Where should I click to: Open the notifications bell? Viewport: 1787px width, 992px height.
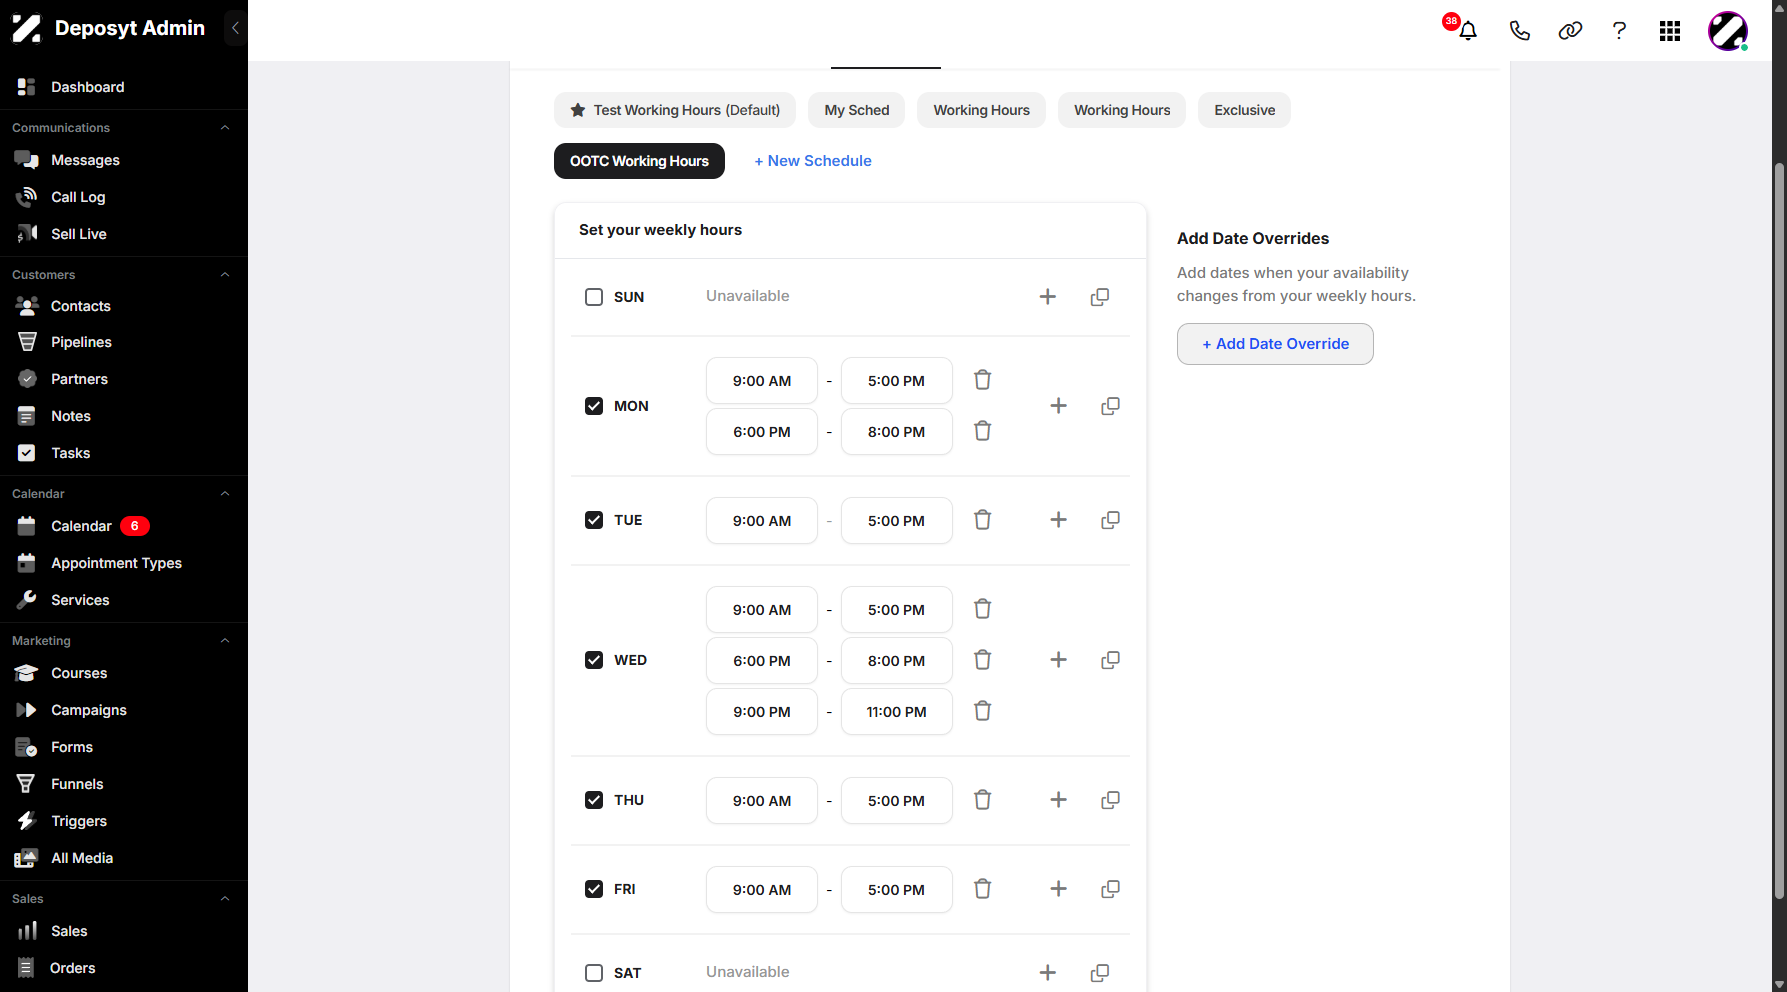[x=1467, y=31]
